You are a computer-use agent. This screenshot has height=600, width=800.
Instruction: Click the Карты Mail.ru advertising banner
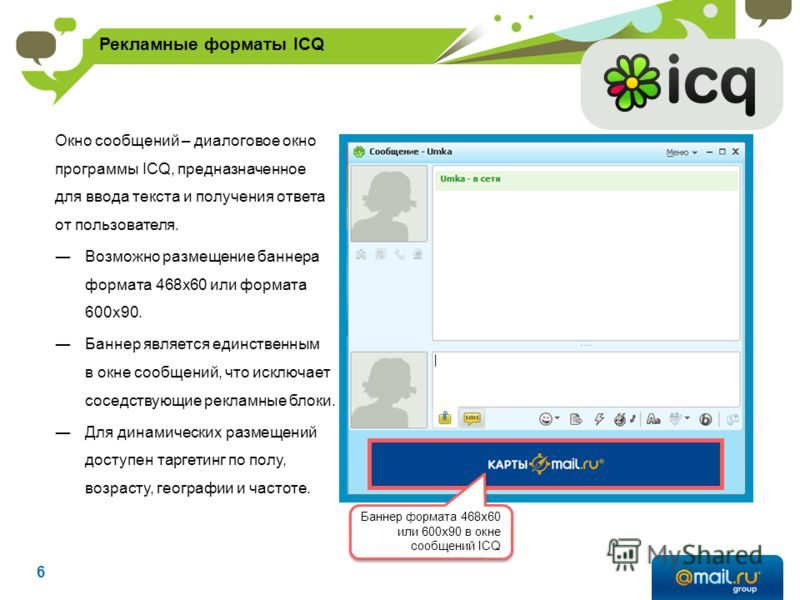click(x=545, y=464)
